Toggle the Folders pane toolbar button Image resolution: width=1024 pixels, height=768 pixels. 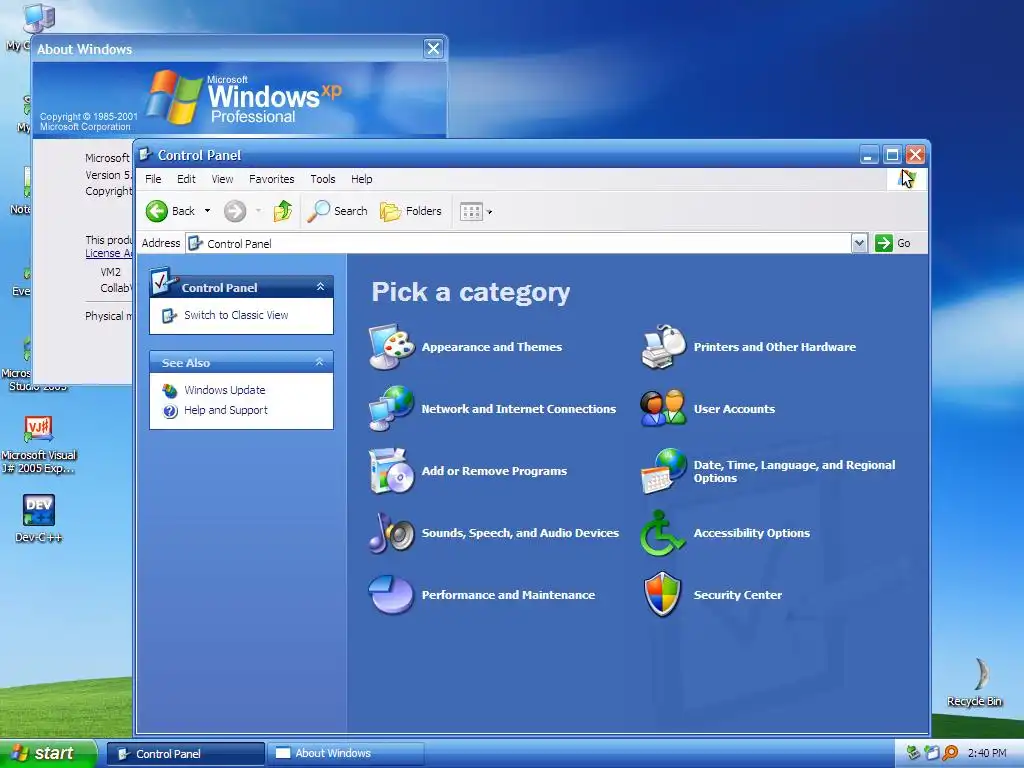point(411,211)
